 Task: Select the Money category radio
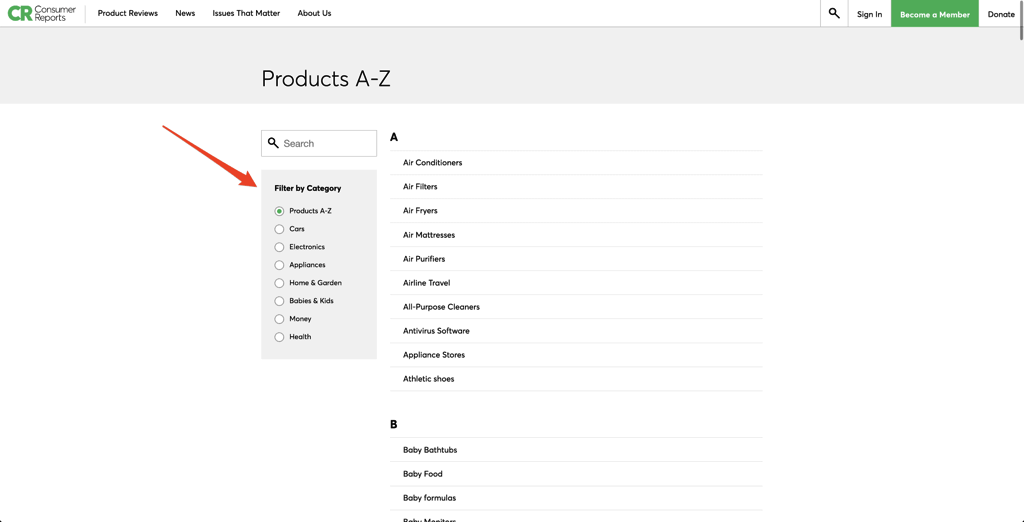(279, 319)
